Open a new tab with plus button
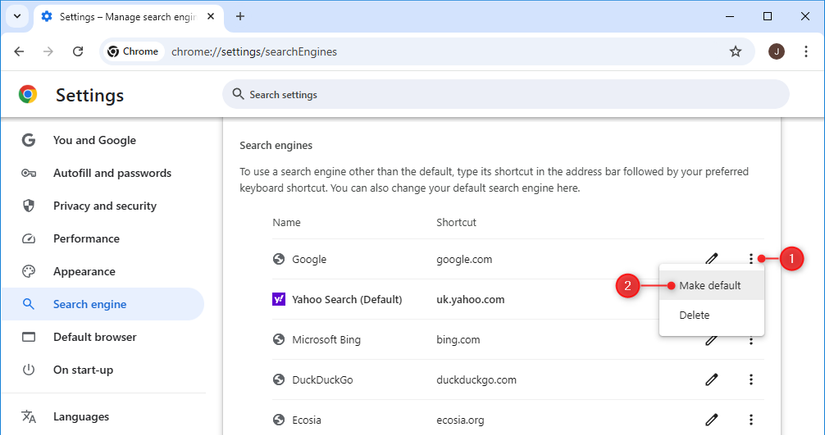 coord(240,16)
